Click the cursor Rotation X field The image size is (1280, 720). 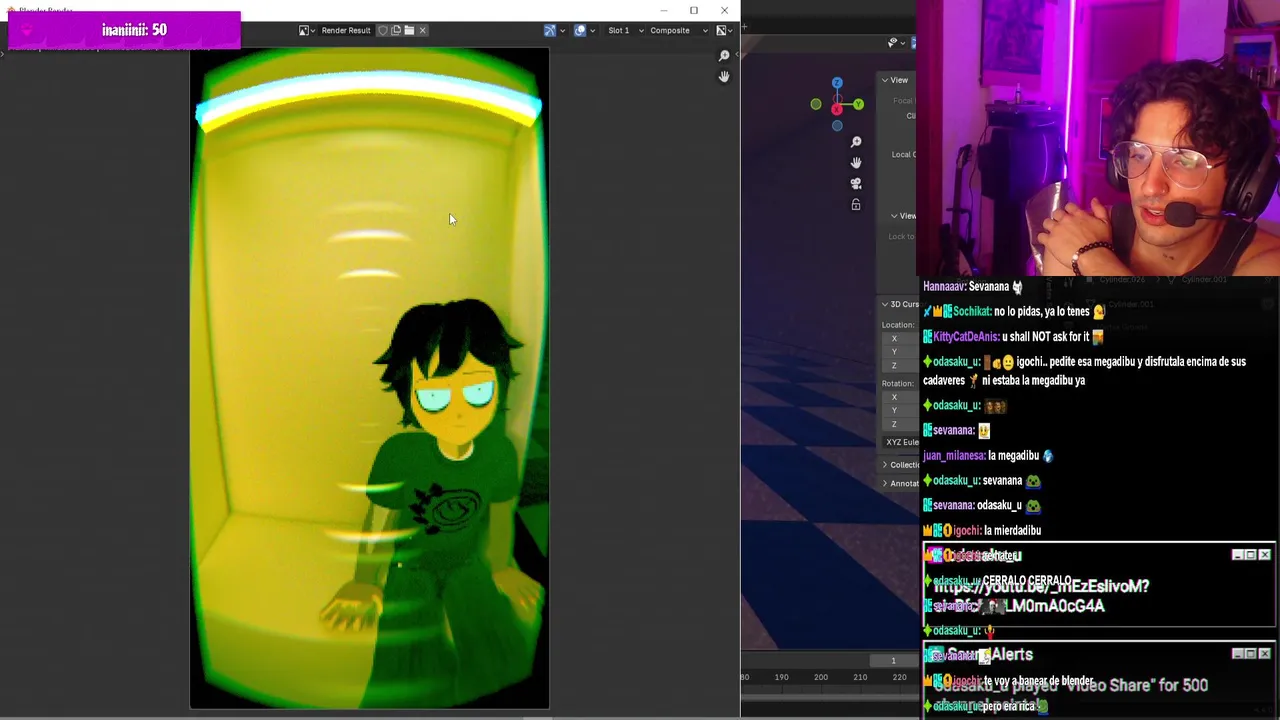click(900, 397)
